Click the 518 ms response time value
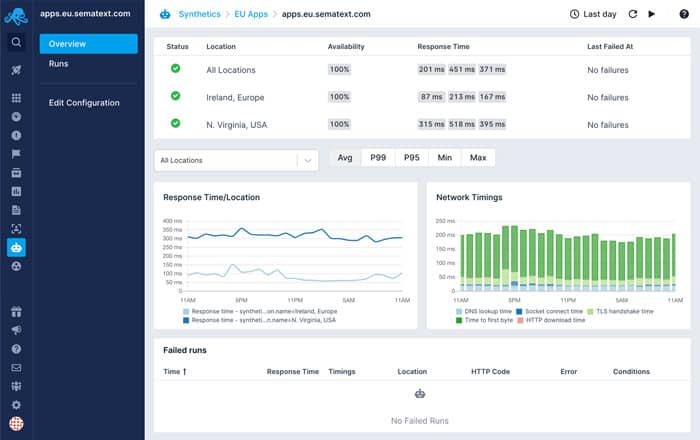The image size is (700, 440). (x=462, y=124)
